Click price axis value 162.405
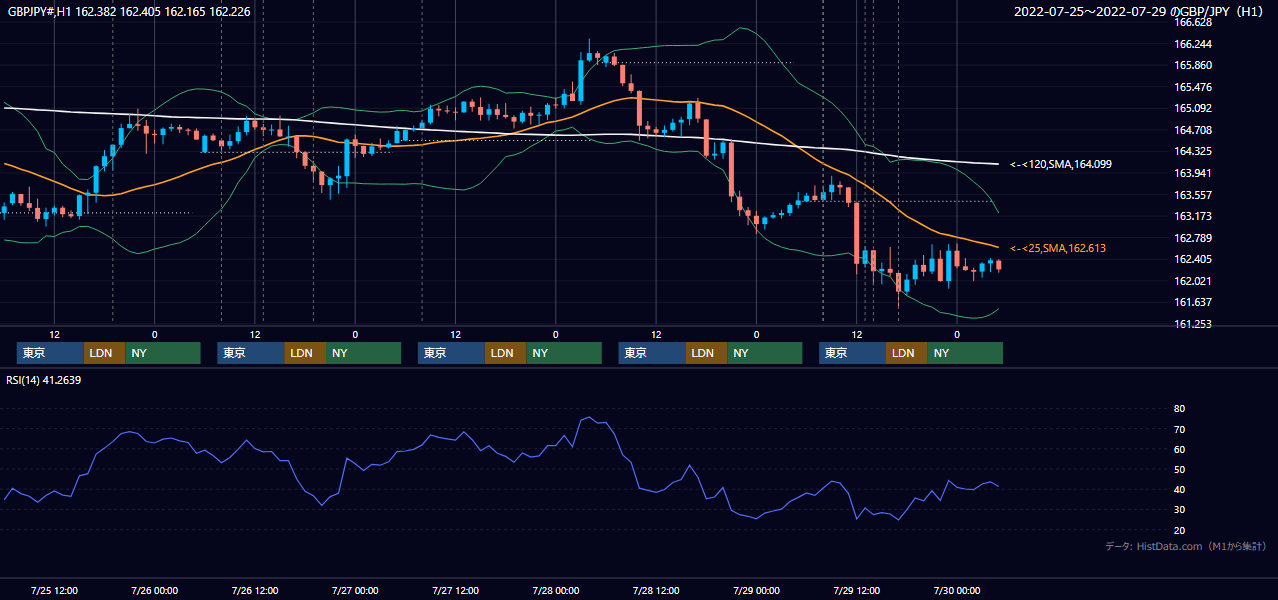 coord(1193,259)
